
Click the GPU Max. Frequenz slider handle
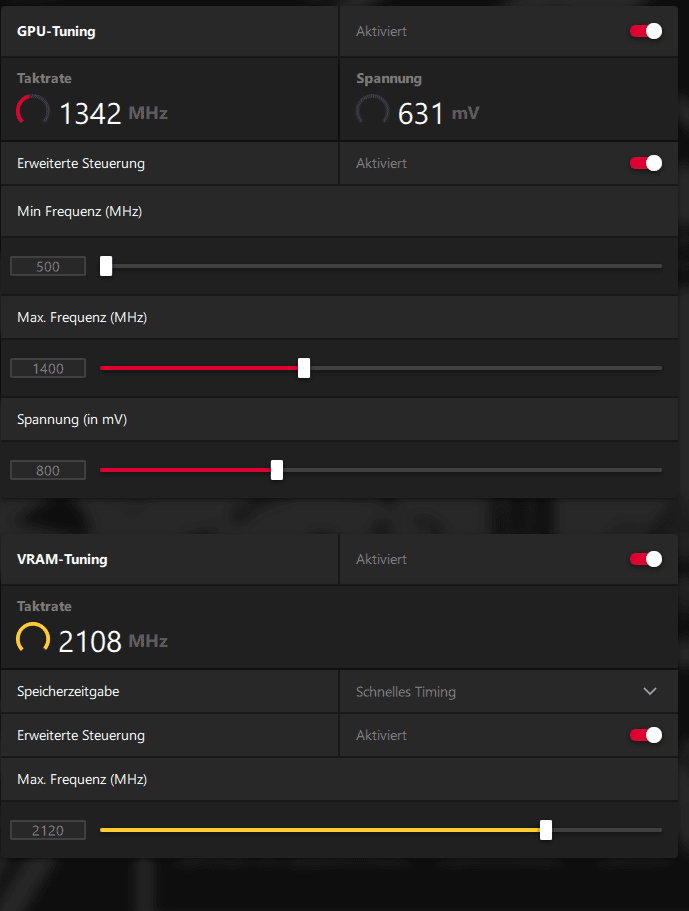(304, 368)
